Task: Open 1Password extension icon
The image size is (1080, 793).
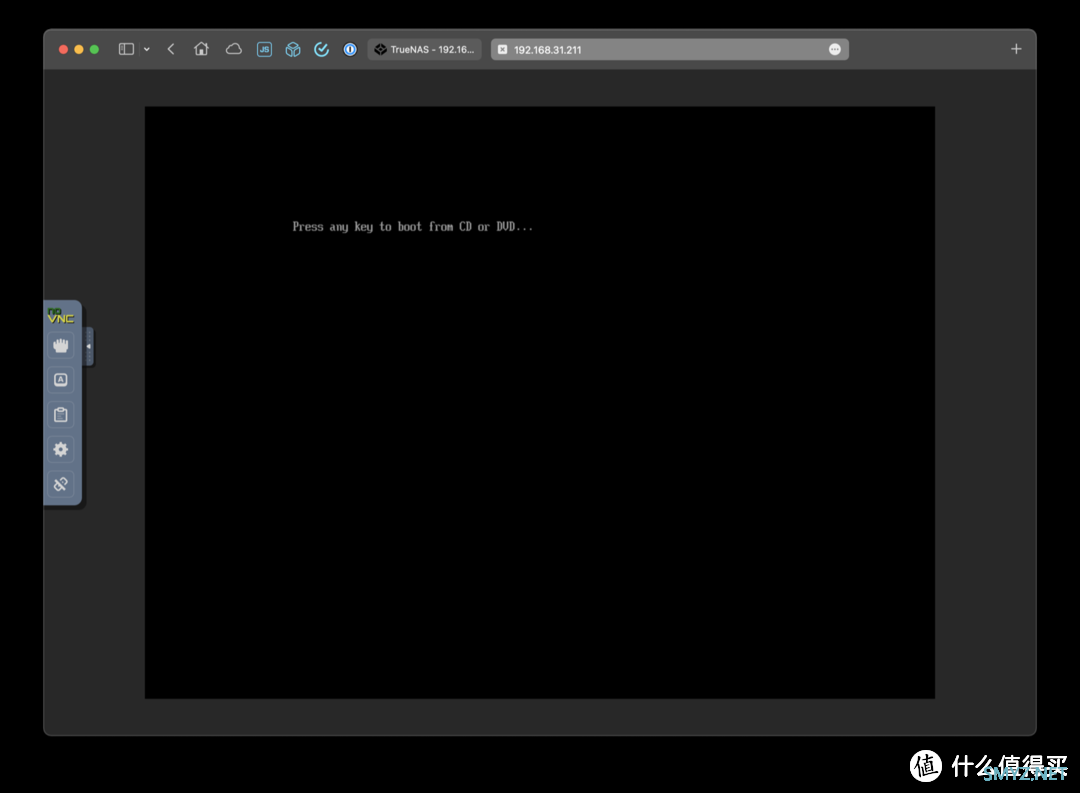Action: click(350, 49)
